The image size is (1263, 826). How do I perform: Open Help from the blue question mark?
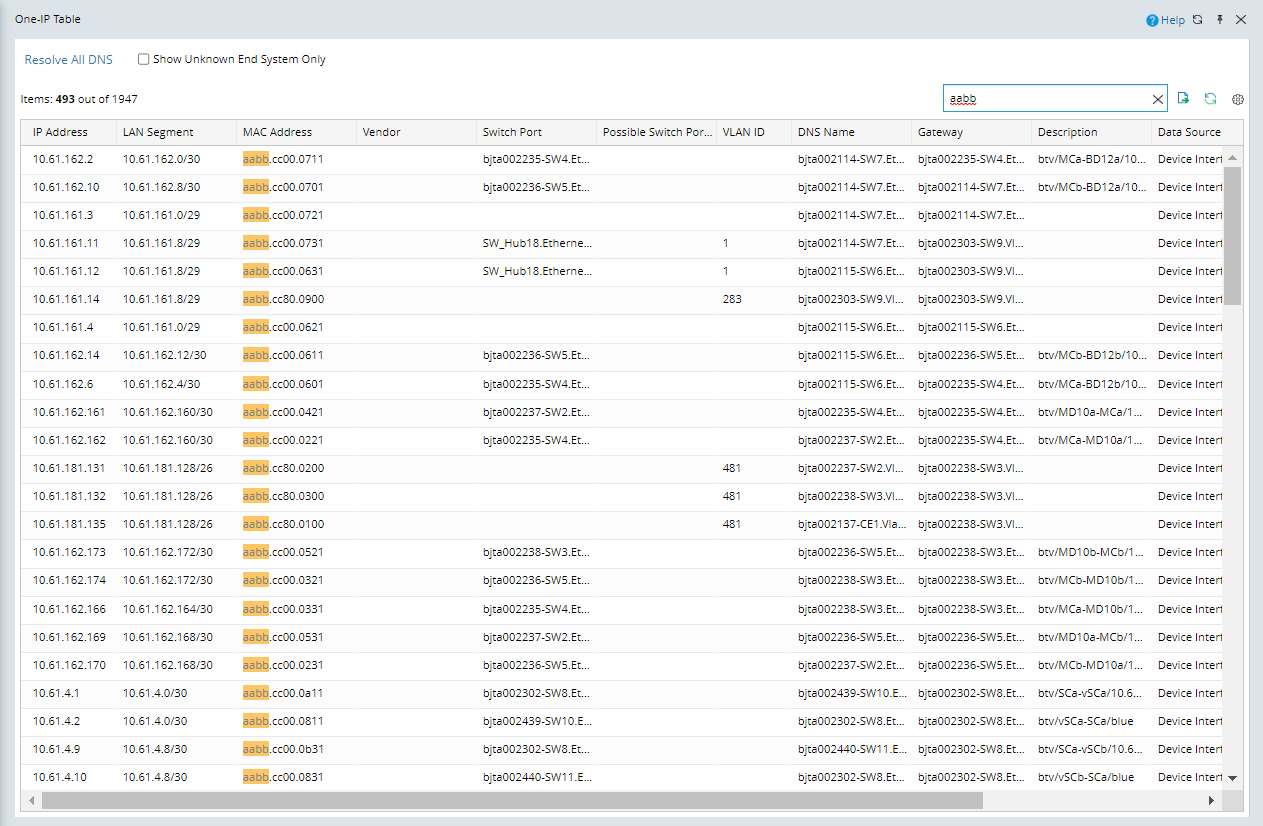pyautogui.click(x=1165, y=20)
